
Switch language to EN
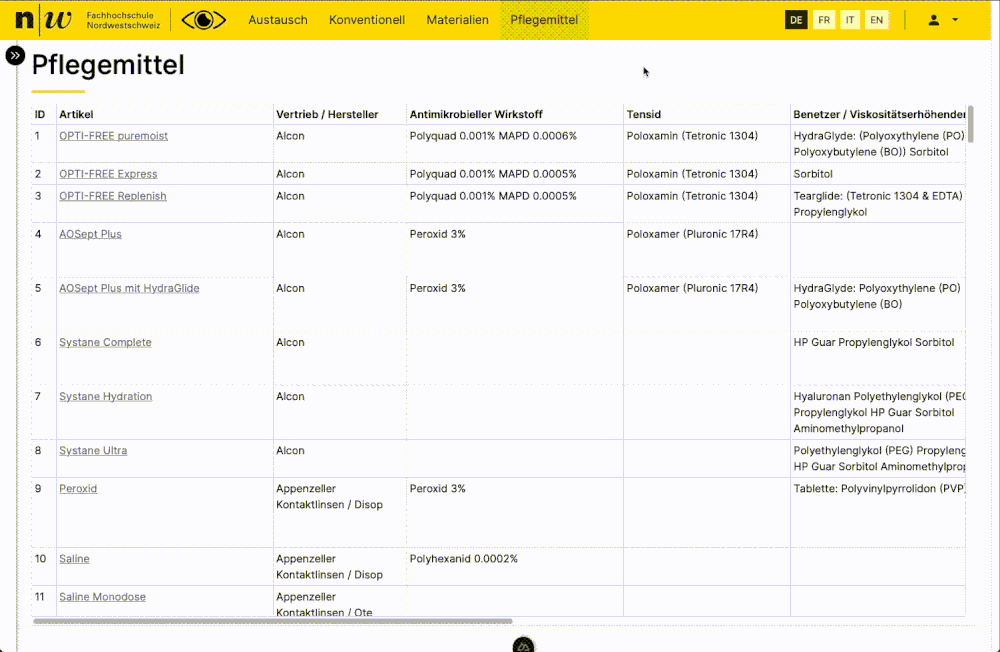(x=877, y=20)
